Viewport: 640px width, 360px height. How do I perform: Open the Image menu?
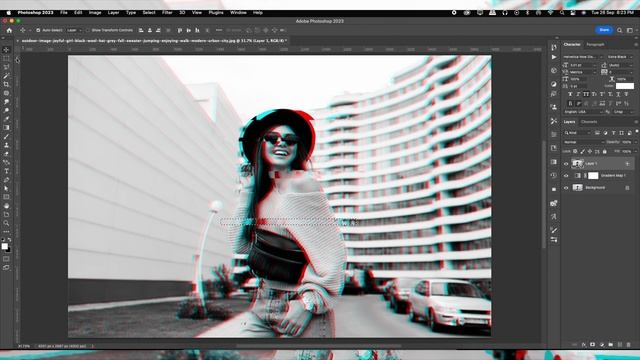[95, 13]
